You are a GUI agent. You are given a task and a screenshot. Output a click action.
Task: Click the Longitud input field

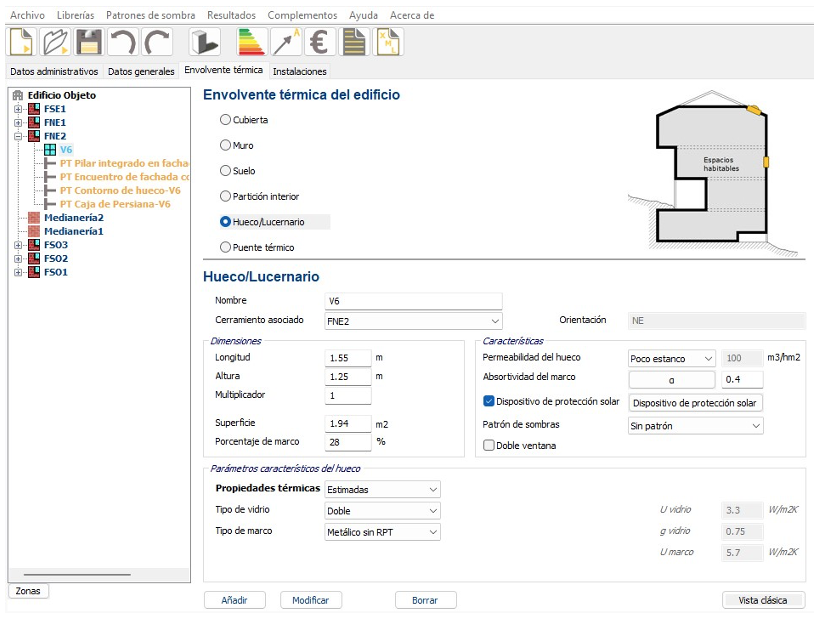click(348, 358)
